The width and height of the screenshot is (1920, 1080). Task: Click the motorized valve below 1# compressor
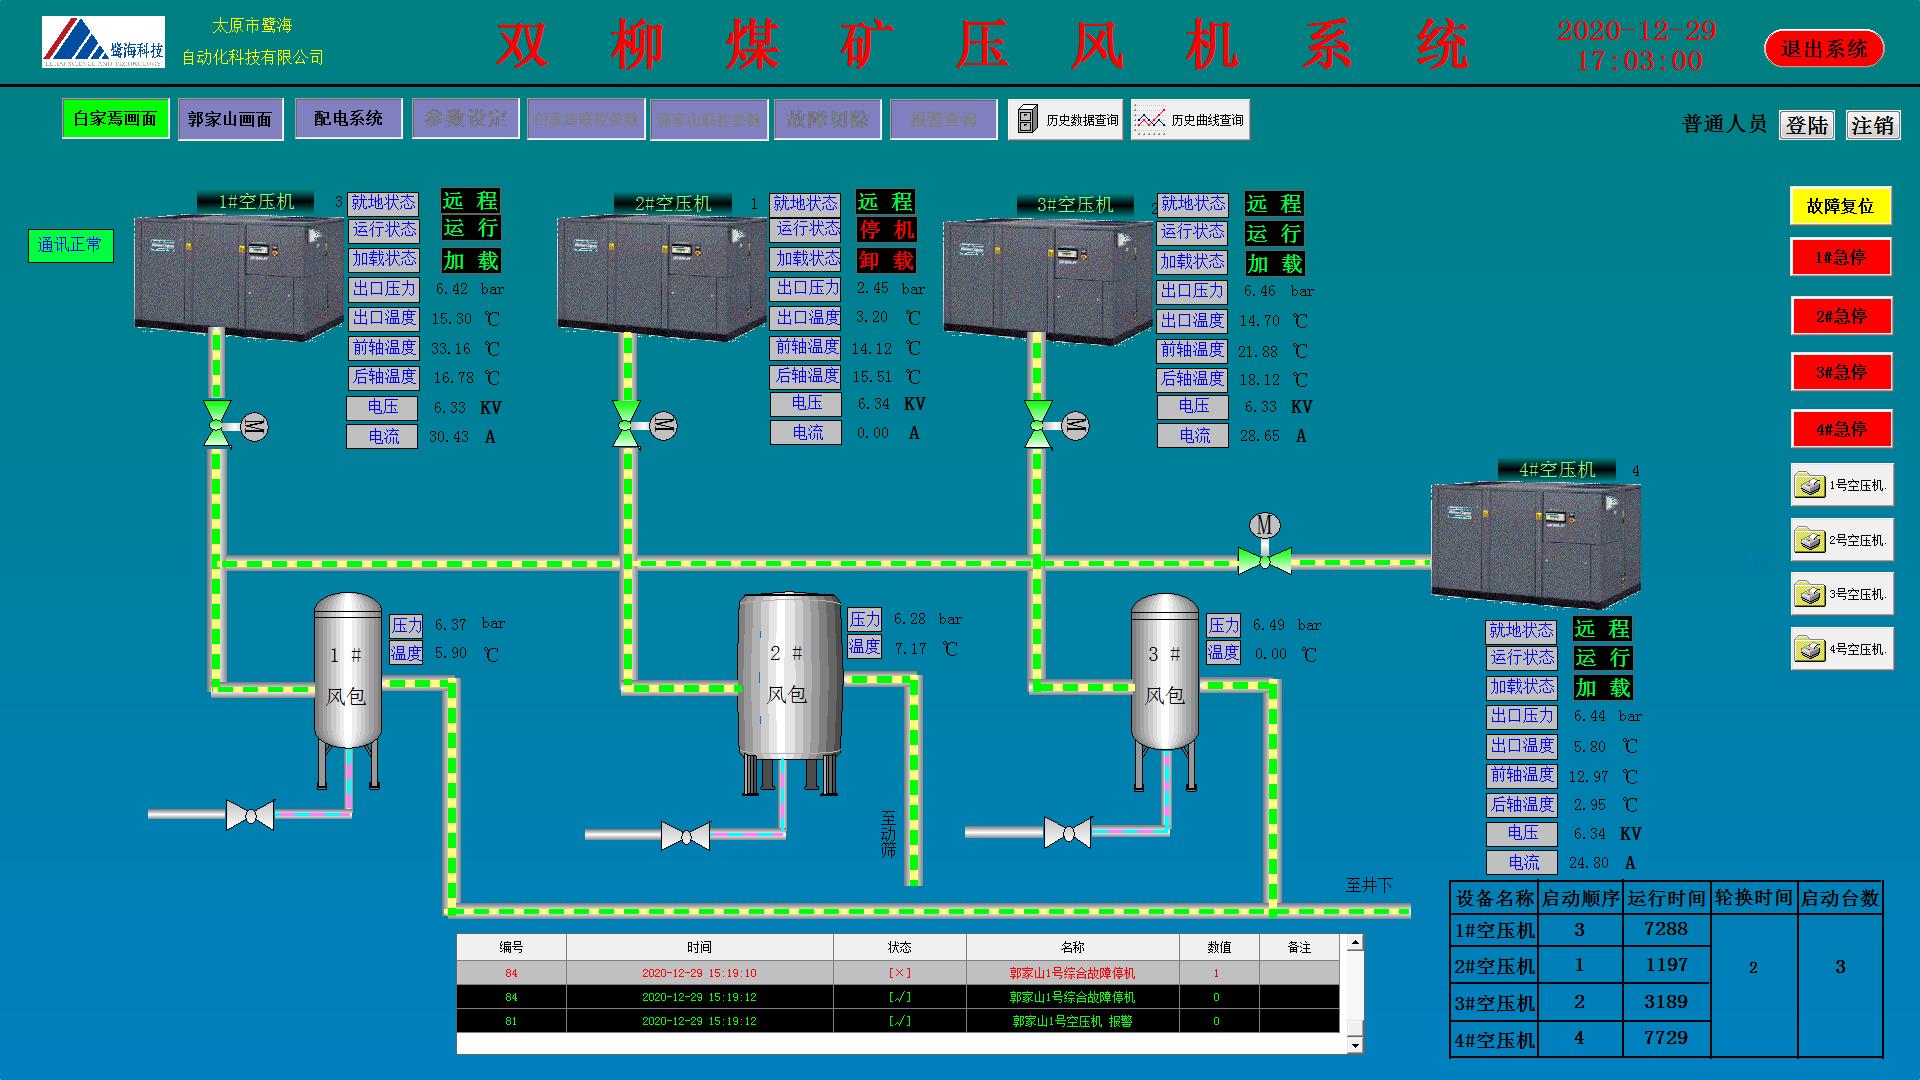pyautogui.click(x=218, y=425)
